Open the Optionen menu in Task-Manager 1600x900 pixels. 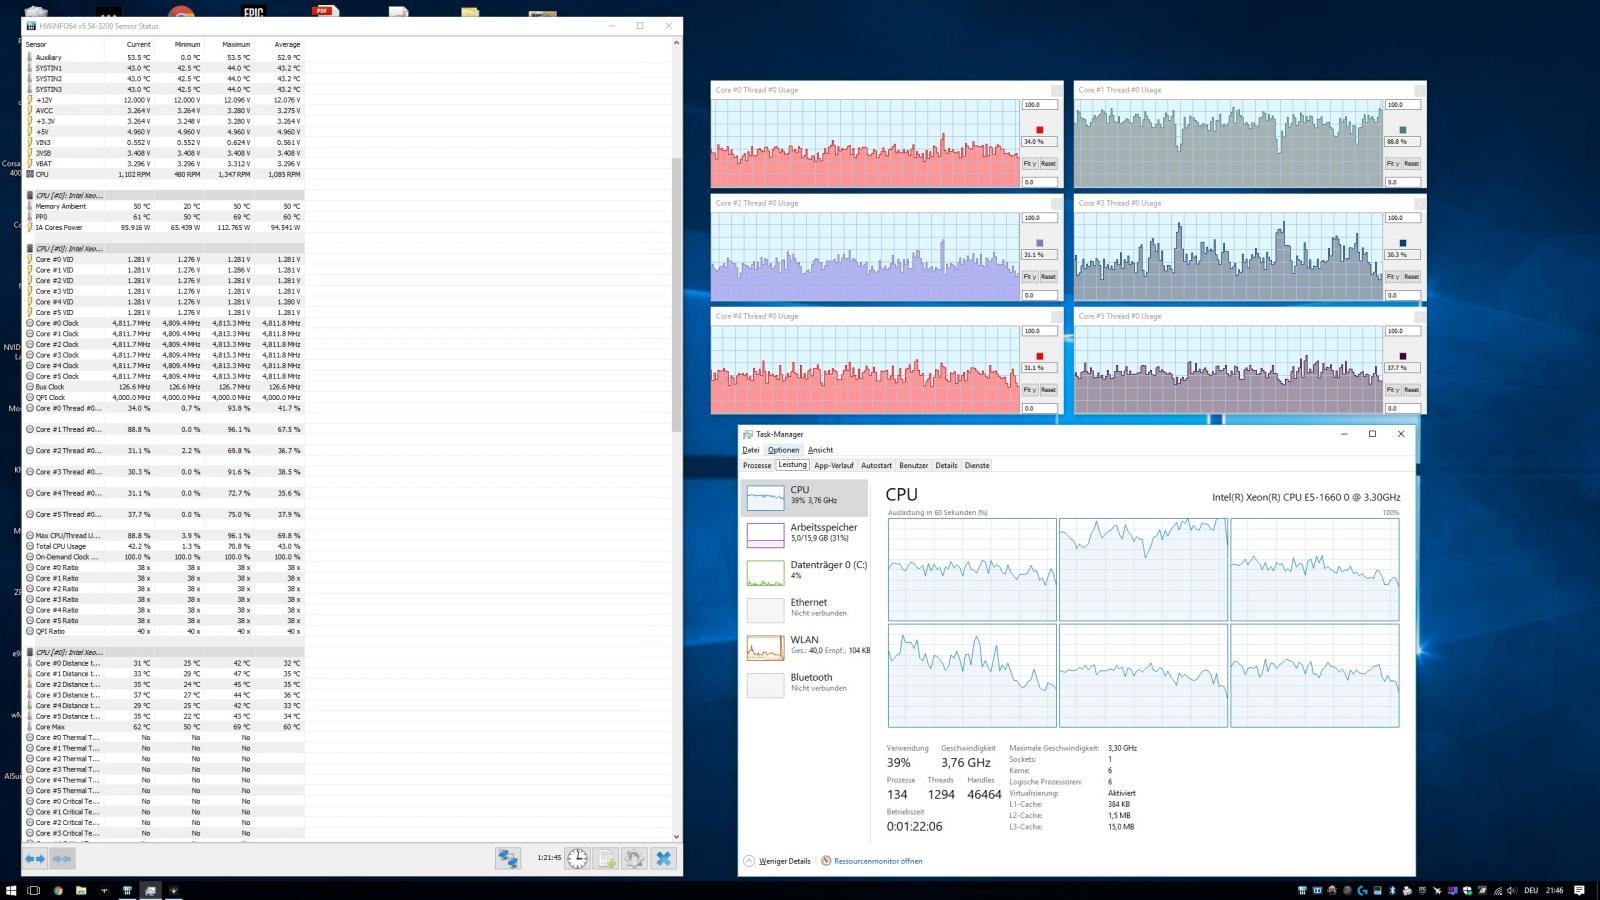[x=783, y=450]
